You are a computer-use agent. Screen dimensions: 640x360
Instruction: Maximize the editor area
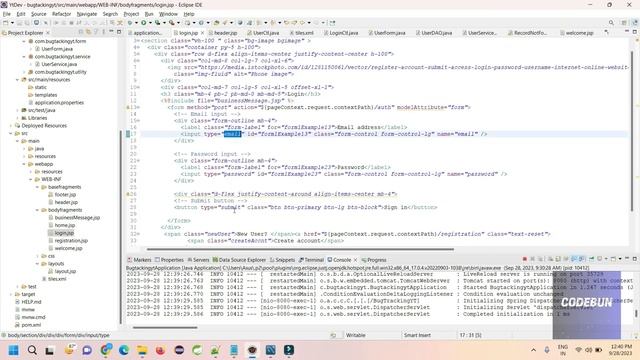634,32
